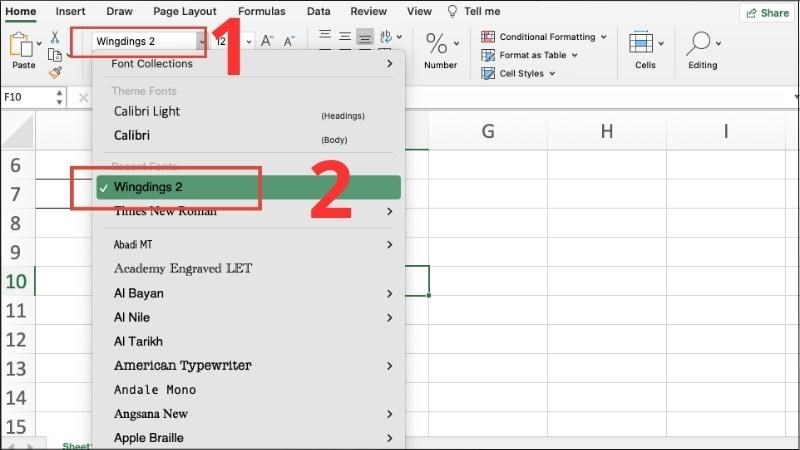
Task: Click the top align icon
Action: click(324, 36)
